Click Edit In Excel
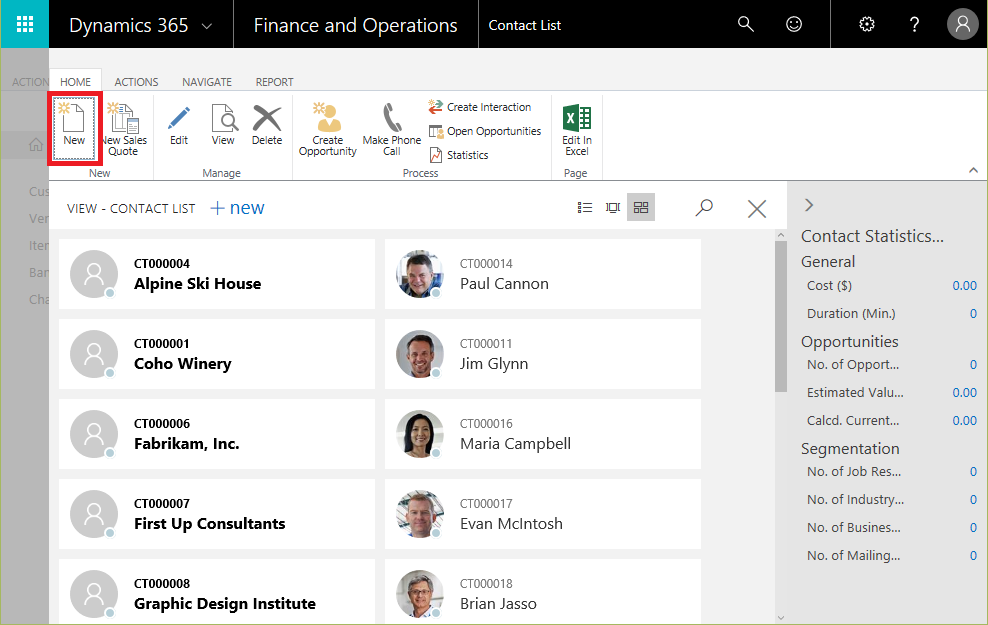 pos(577,129)
